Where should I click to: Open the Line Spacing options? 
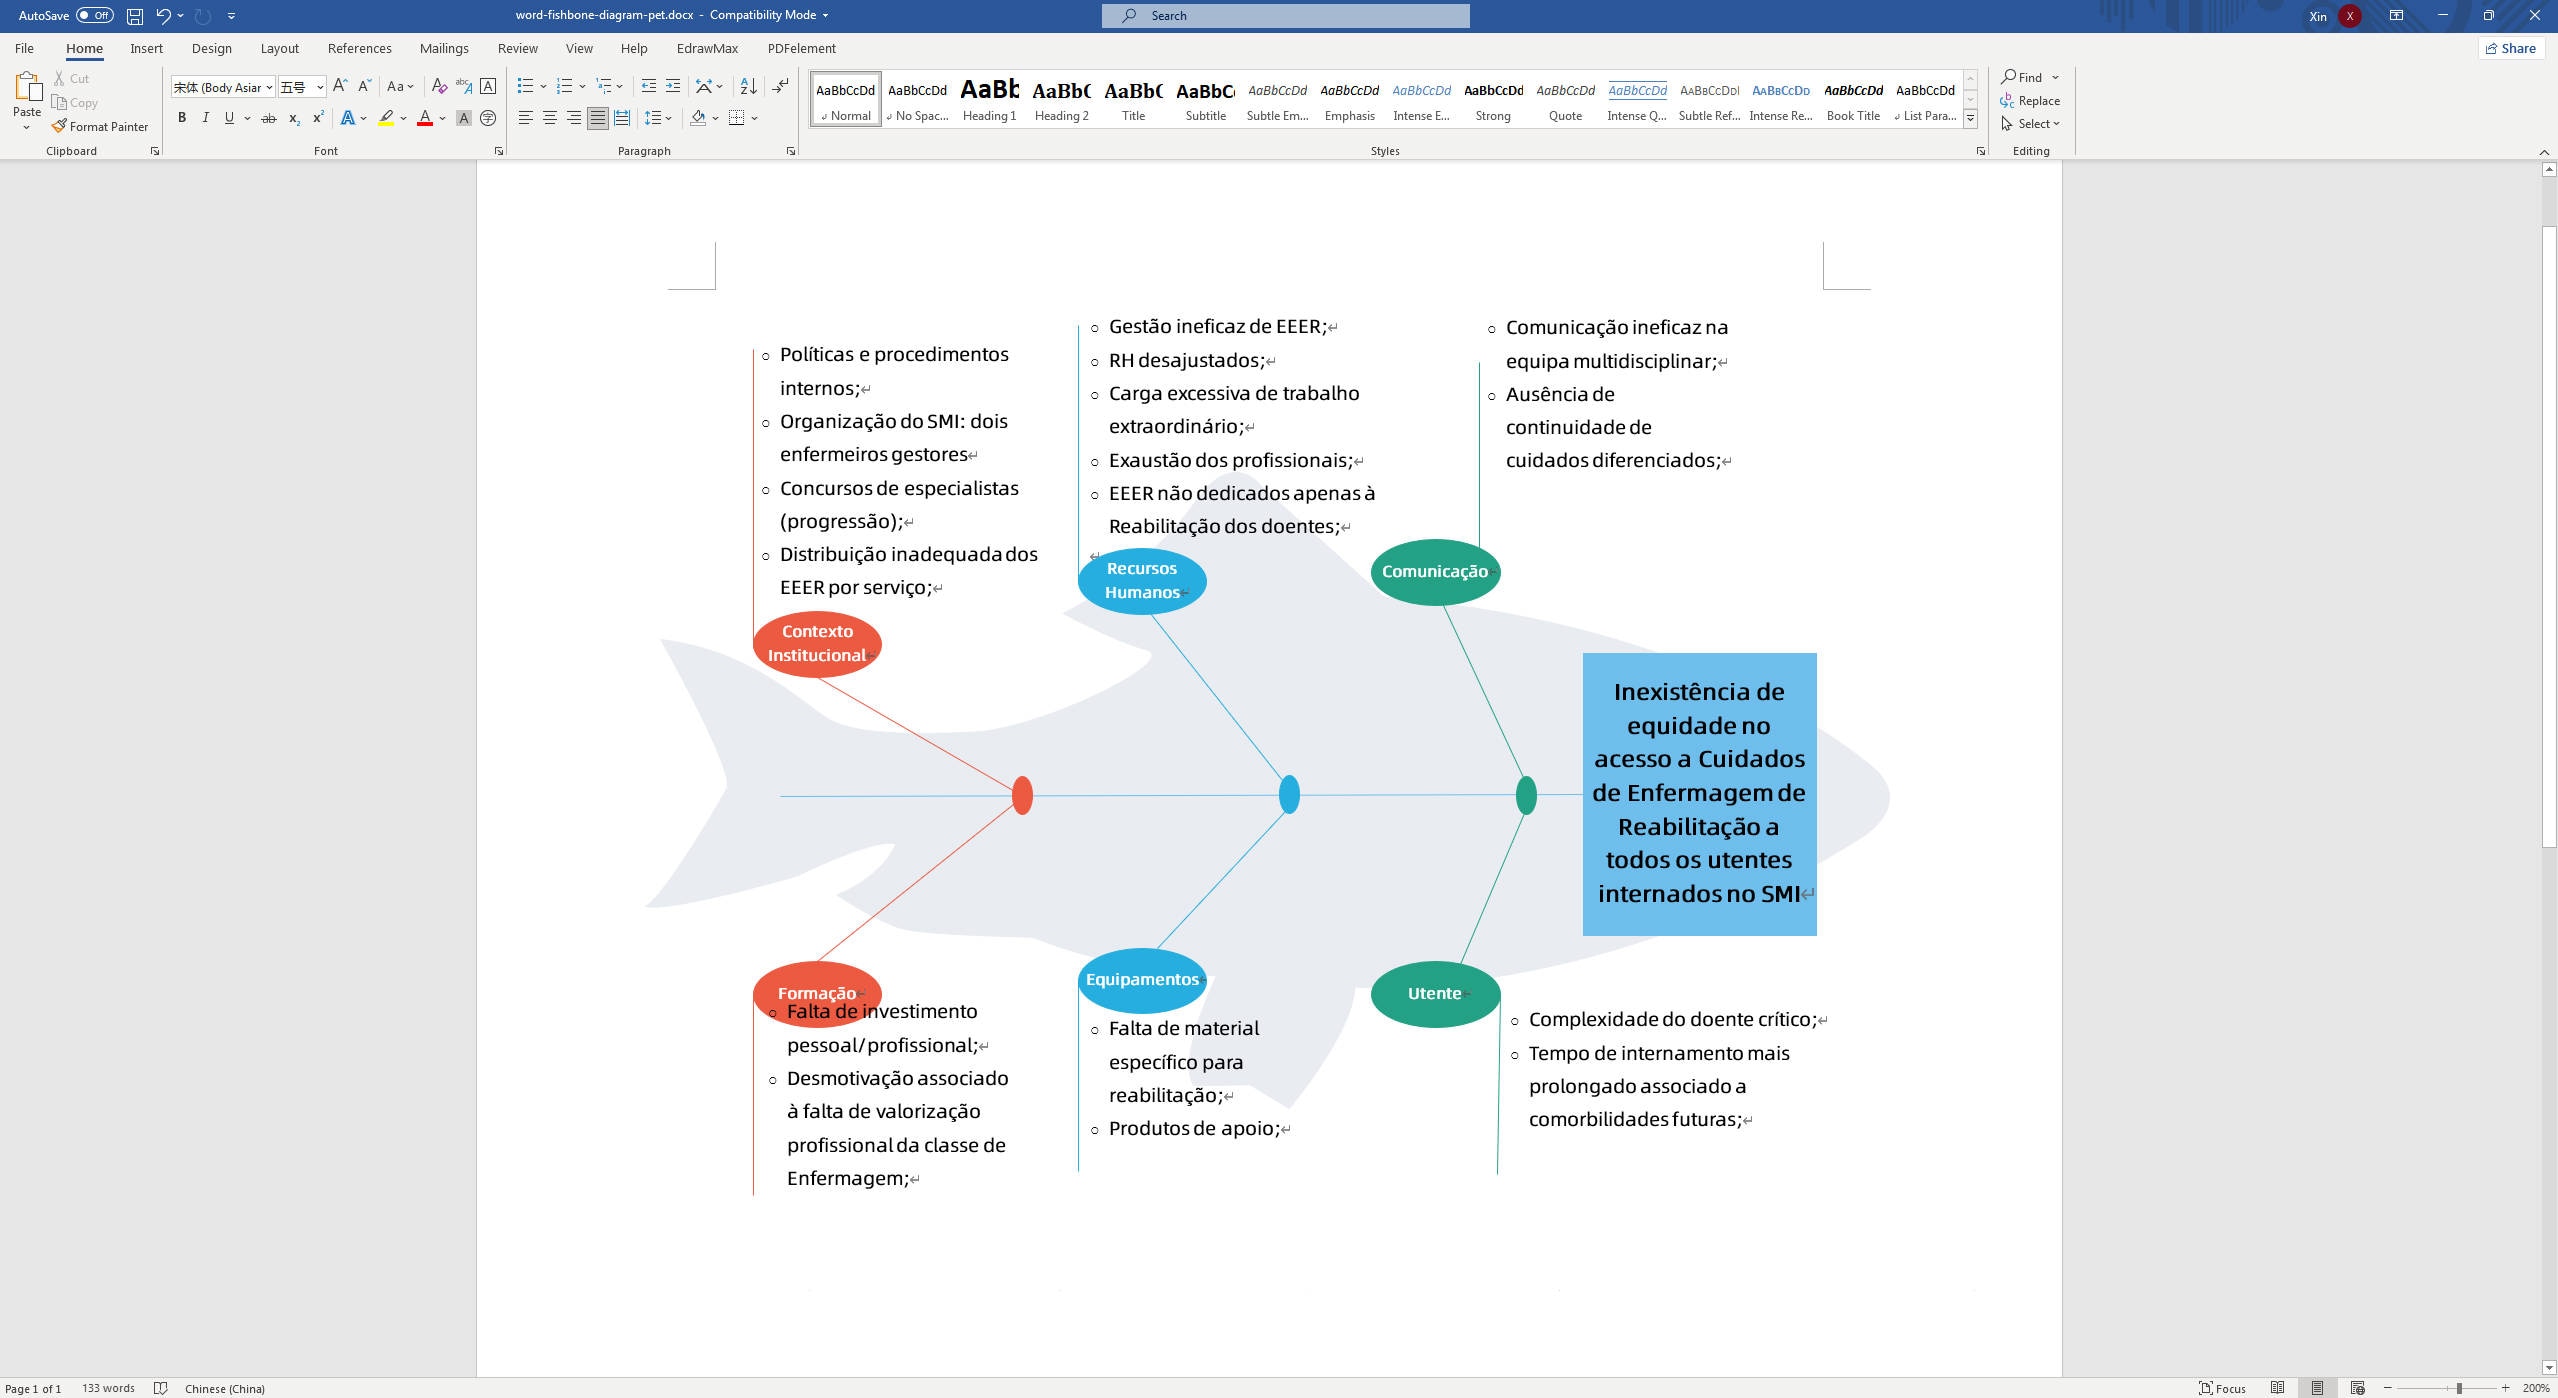point(658,118)
